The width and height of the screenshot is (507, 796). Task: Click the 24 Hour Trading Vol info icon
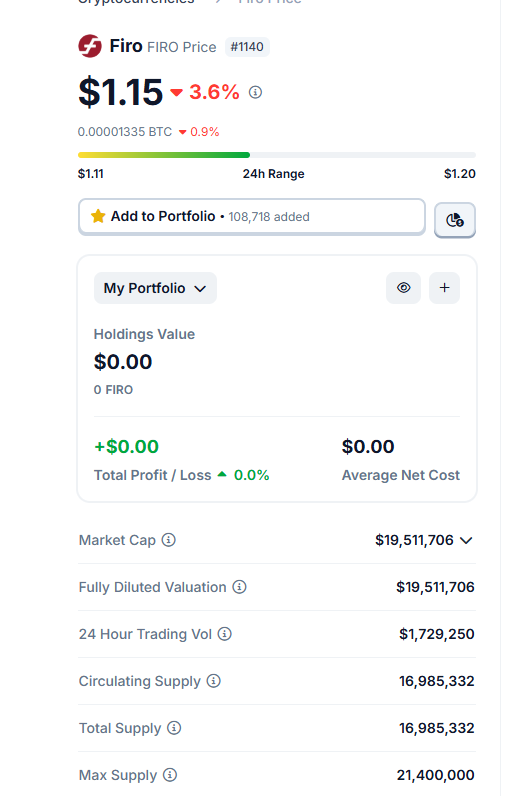224,634
